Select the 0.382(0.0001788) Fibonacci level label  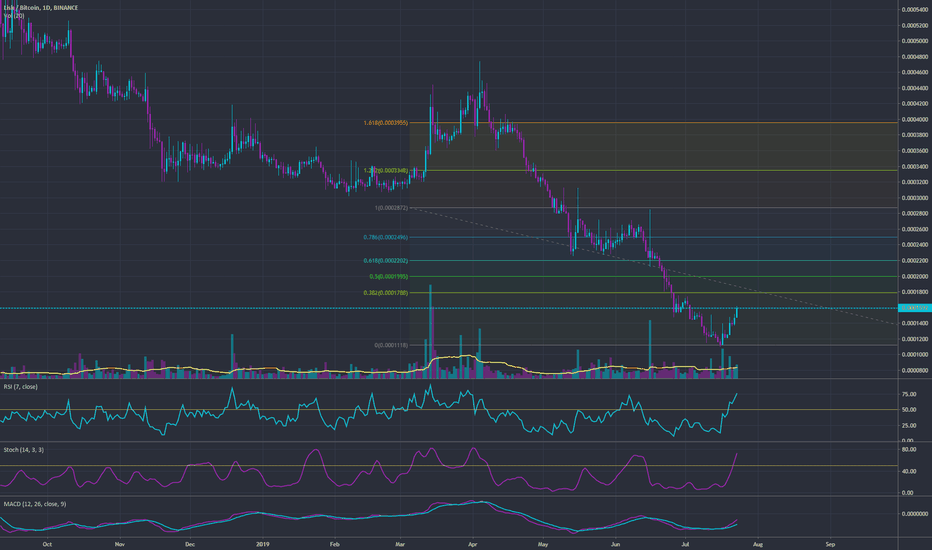click(x=386, y=293)
